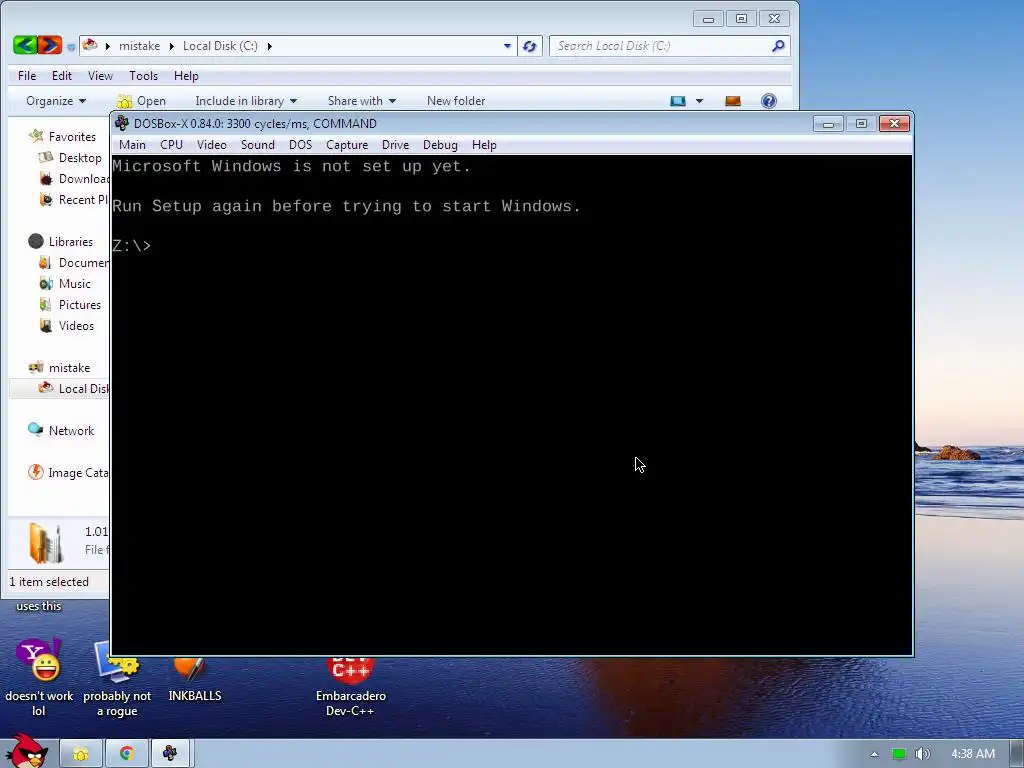Click the DOSBox-X taskbar button
The height and width of the screenshot is (768, 1024).
(x=170, y=754)
